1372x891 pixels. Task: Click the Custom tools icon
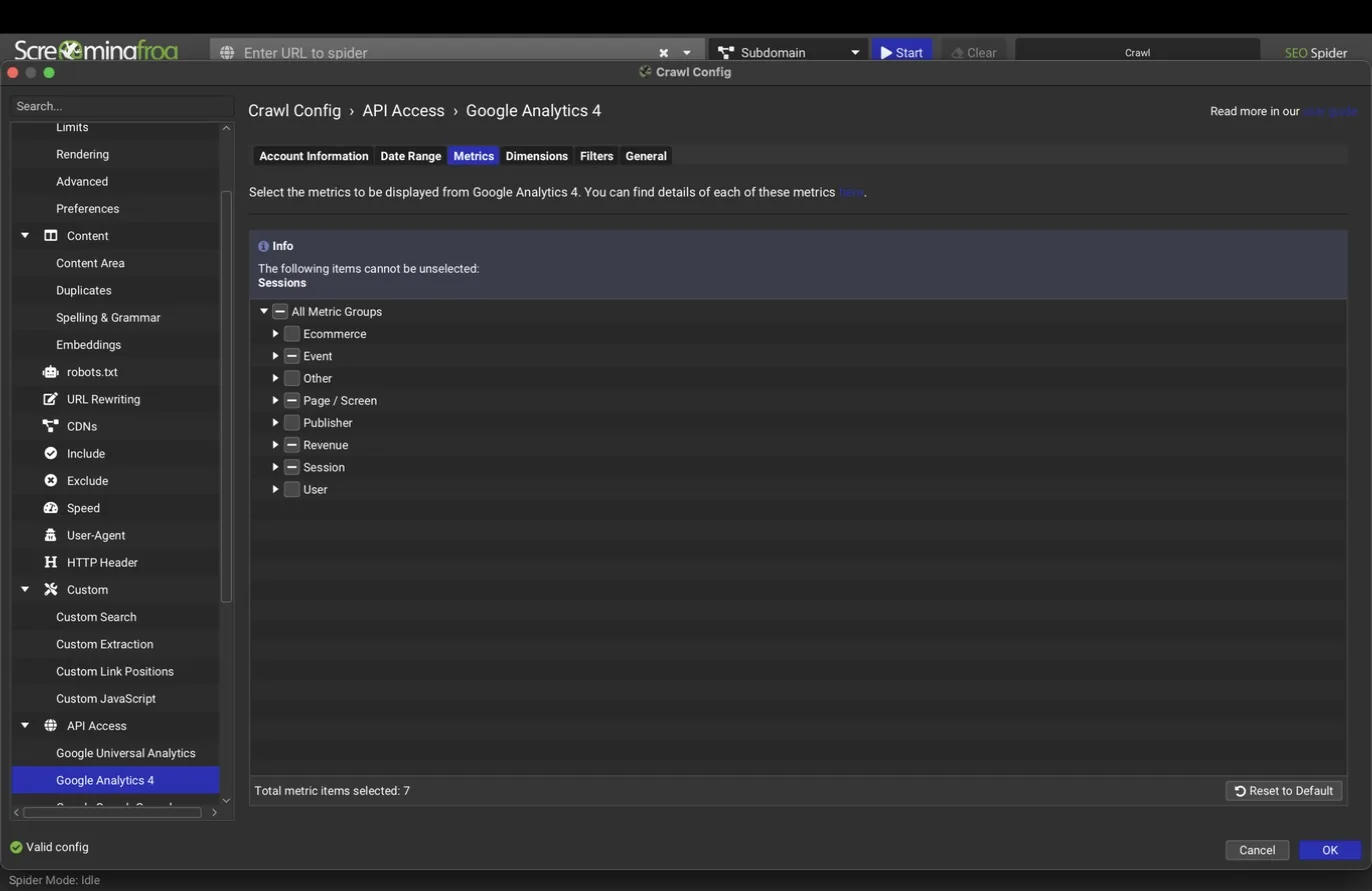click(50, 590)
